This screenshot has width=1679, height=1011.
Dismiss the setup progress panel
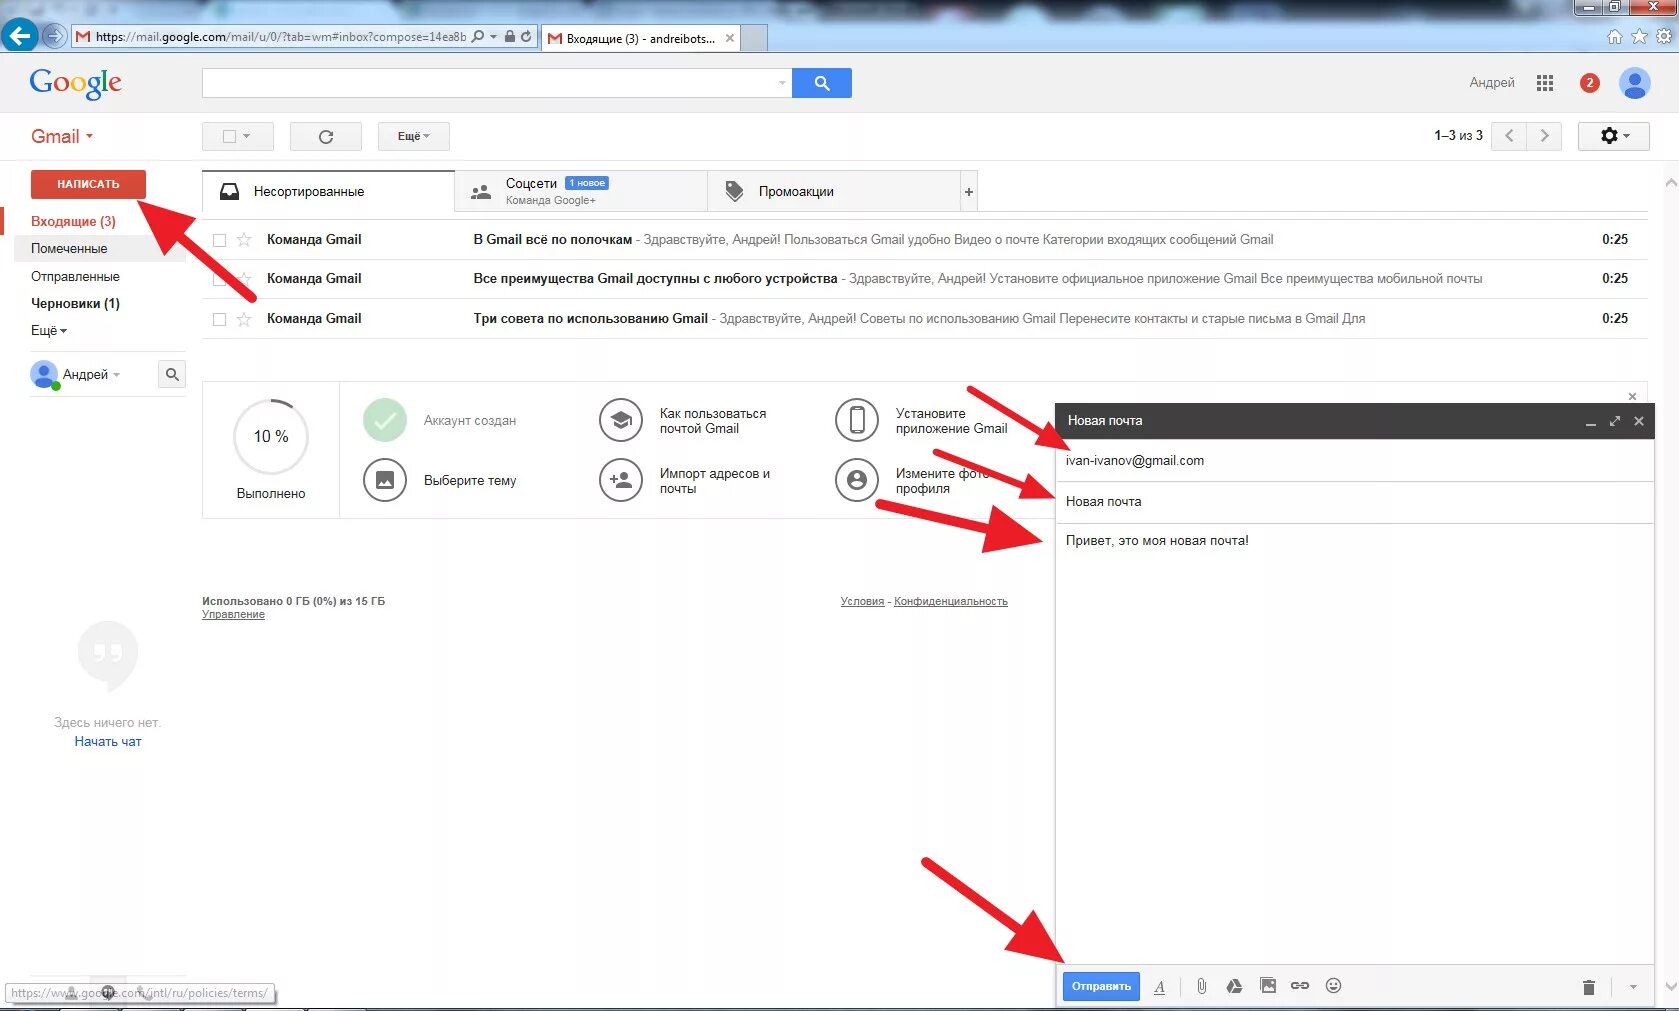point(1632,397)
